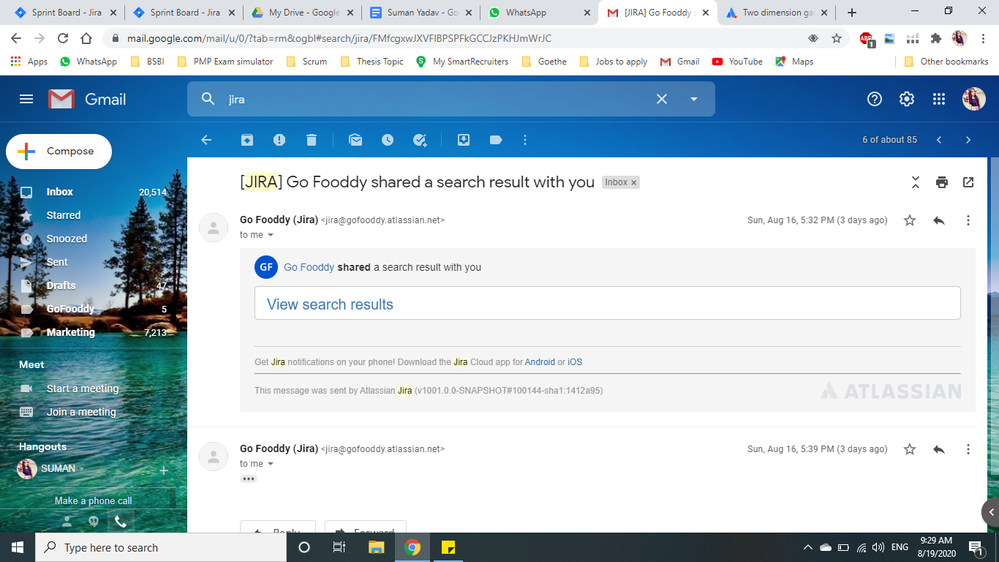Image resolution: width=999 pixels, height=562 pixels.
Task: Show hidden system tray icons
Action: (807, 547)
